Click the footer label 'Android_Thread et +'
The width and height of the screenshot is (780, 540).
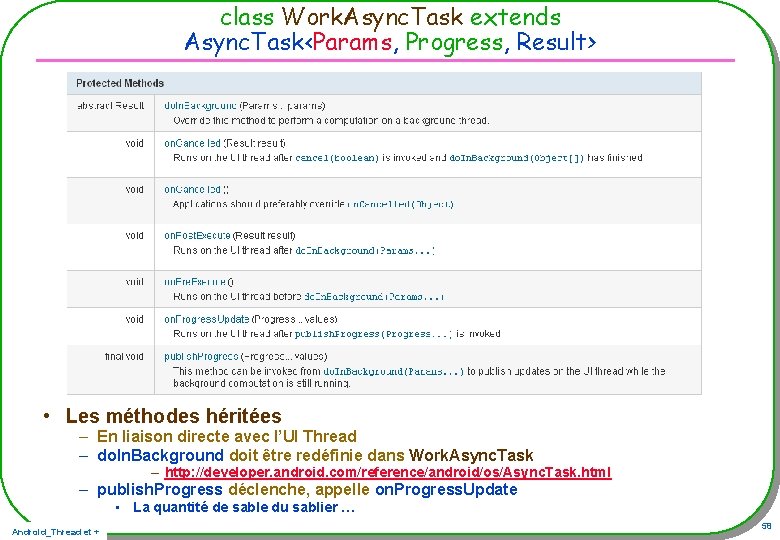point(55,532)
